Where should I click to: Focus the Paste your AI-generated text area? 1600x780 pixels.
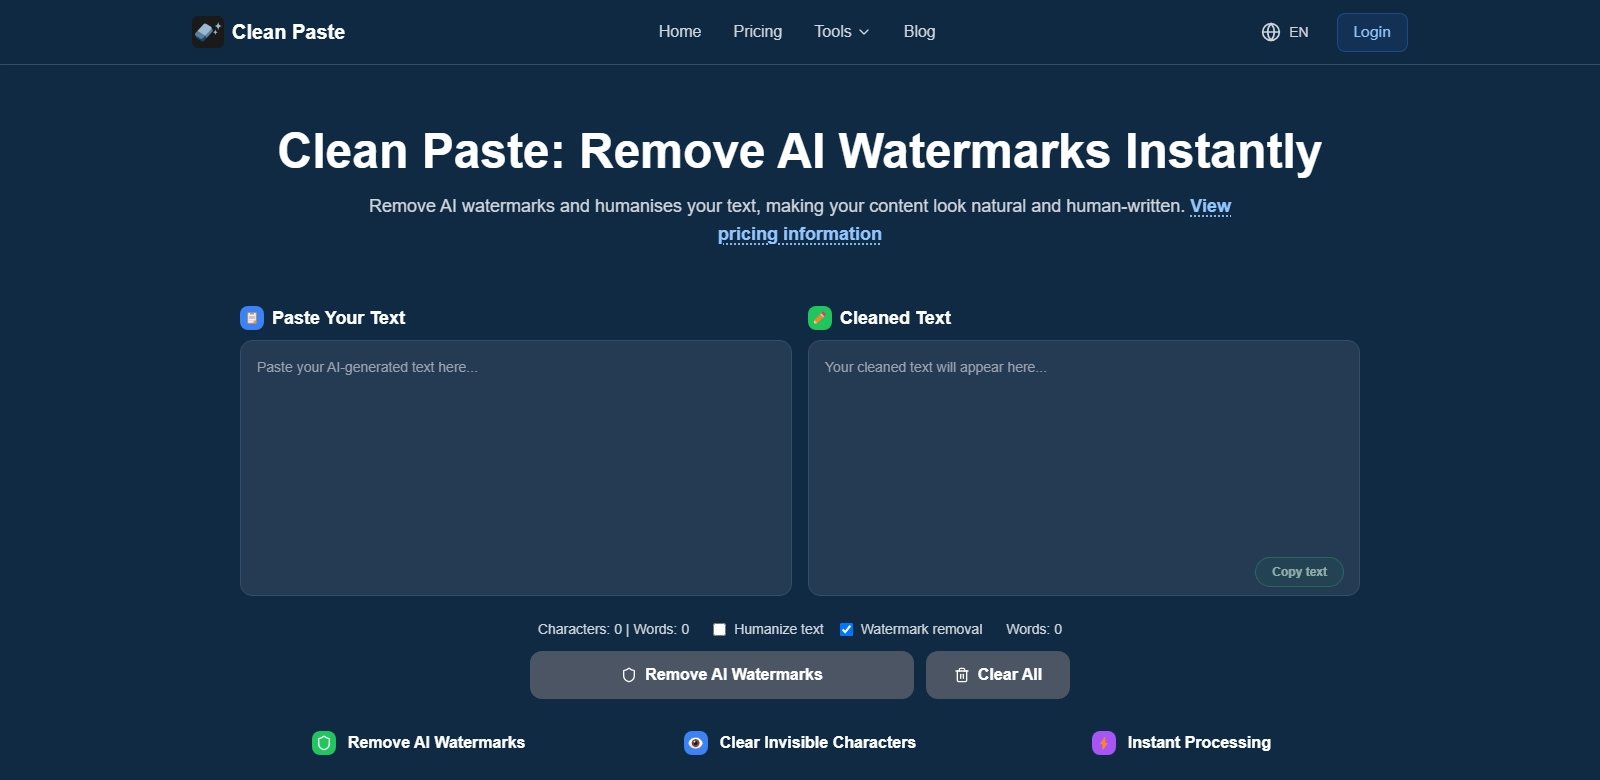click(516, 468)
